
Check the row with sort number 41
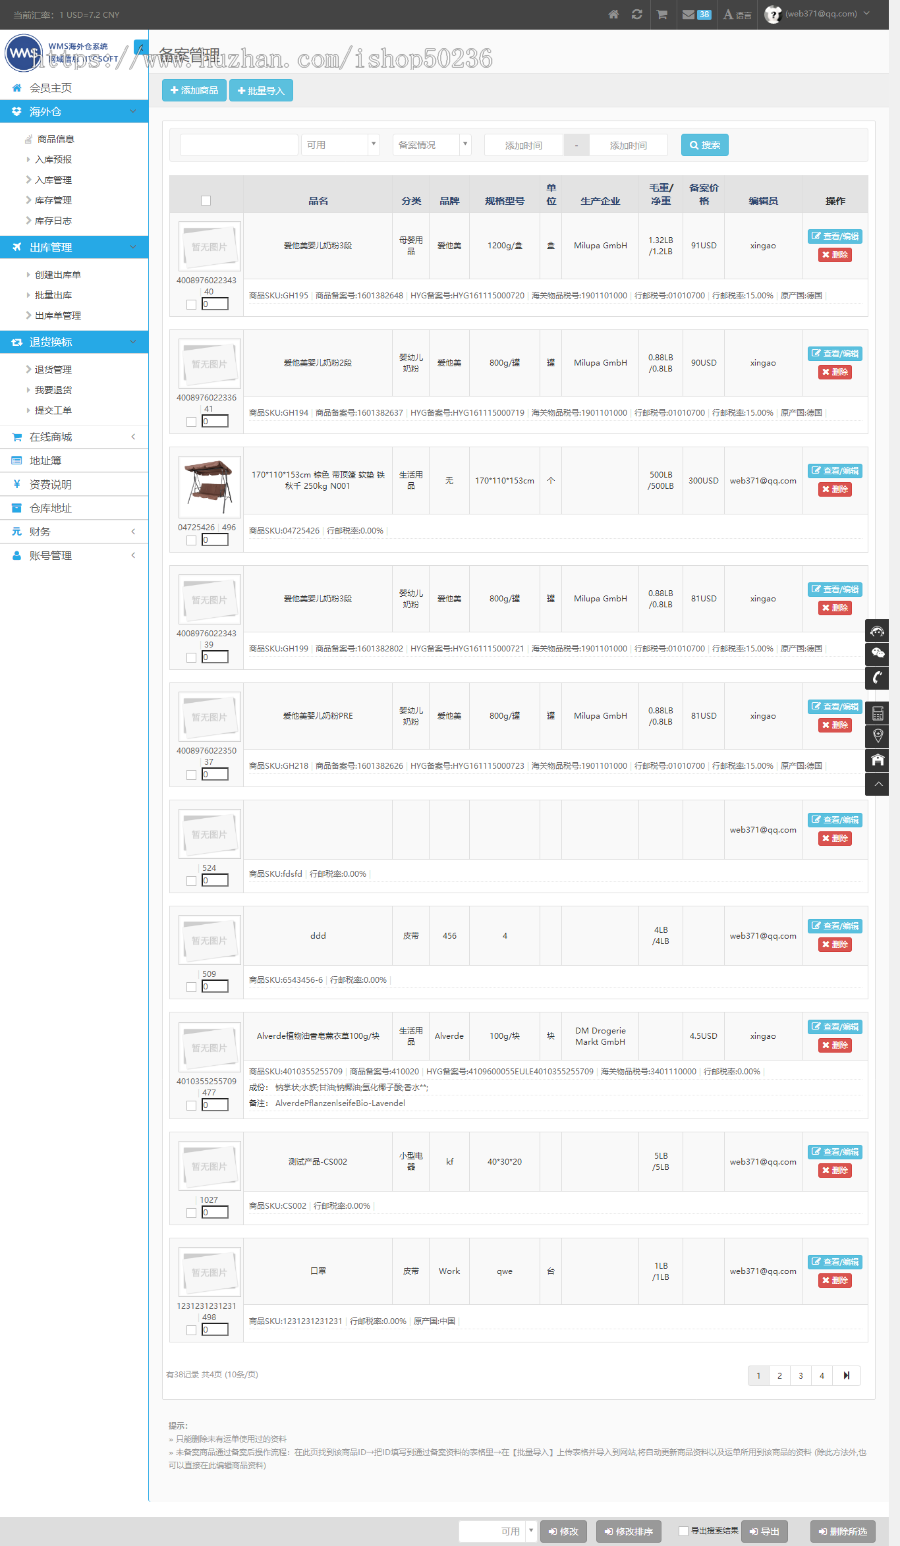pyautogui.click(x=191, y=421)
